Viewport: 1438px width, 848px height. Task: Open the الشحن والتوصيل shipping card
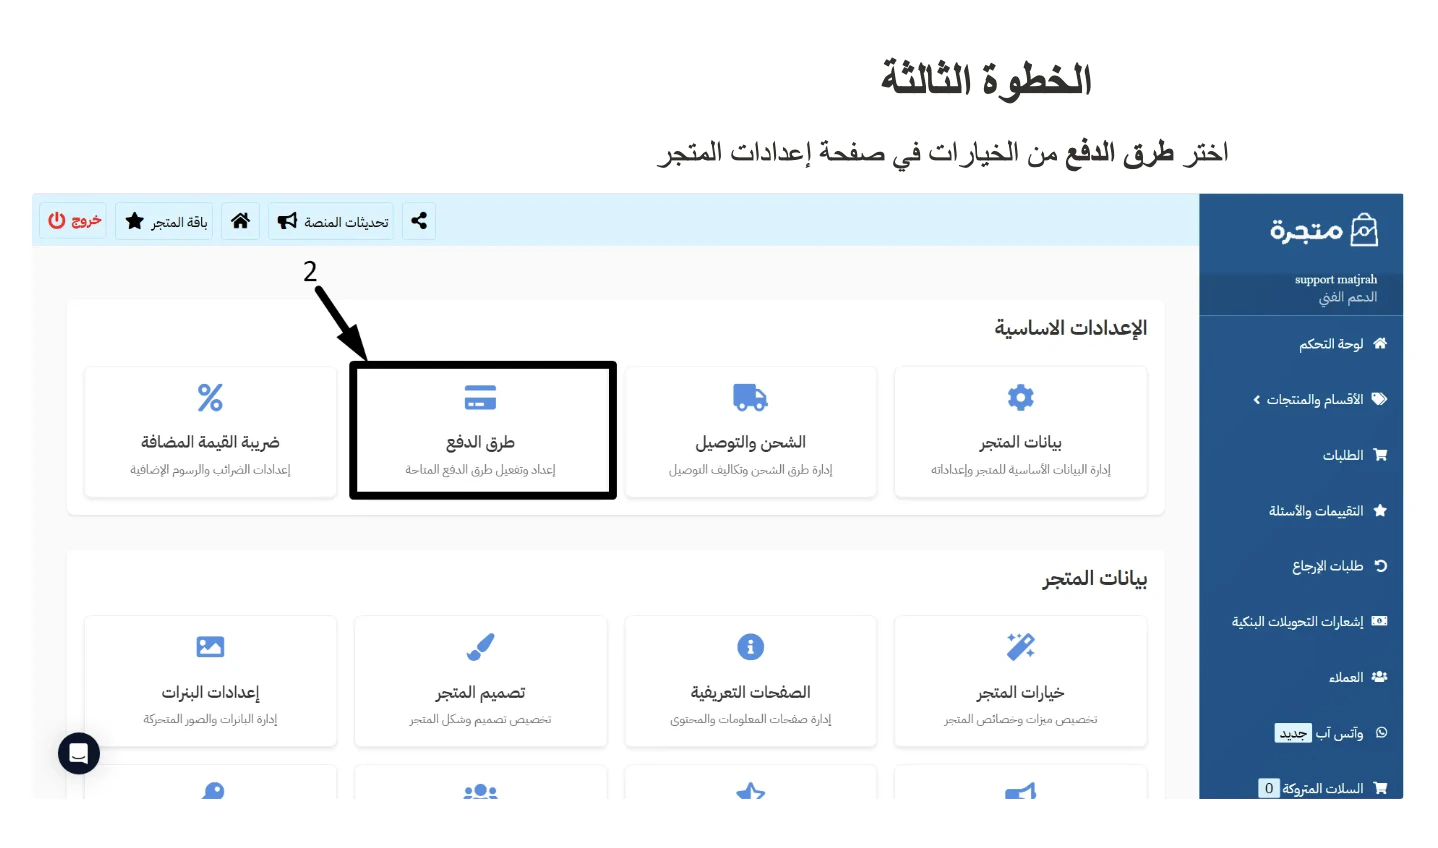coord(751,432)
